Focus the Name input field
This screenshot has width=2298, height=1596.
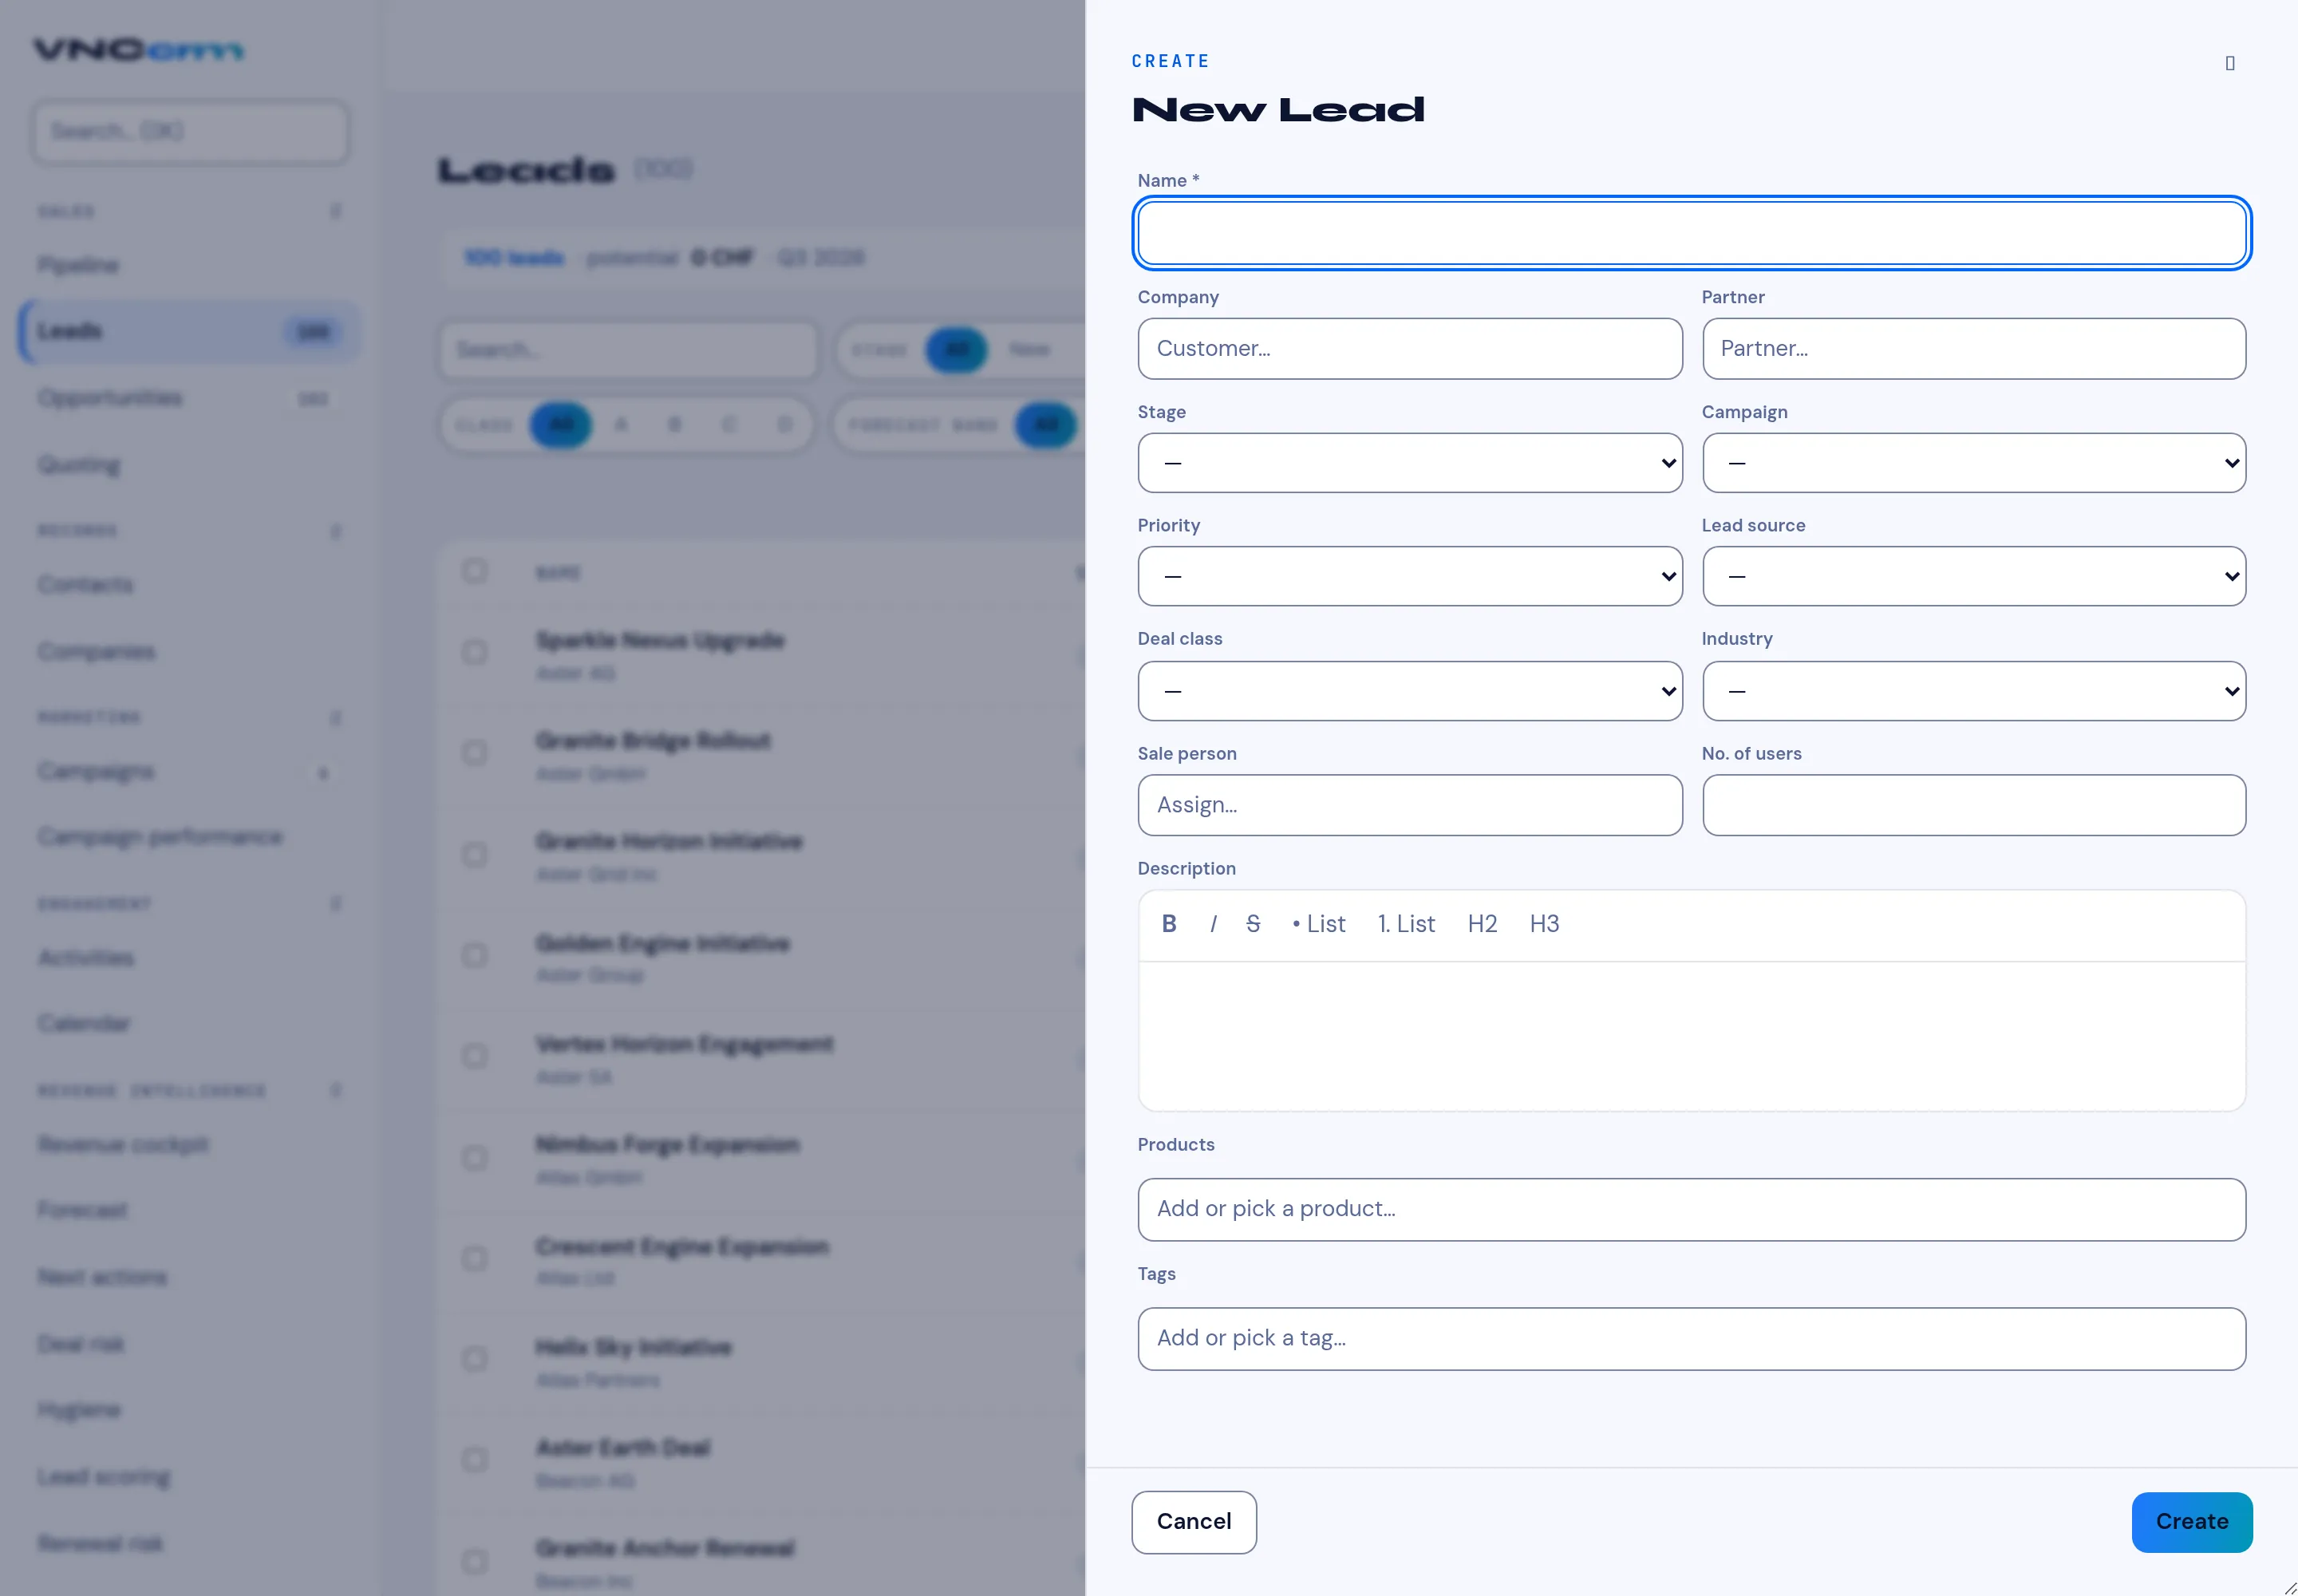(1692, 234)
